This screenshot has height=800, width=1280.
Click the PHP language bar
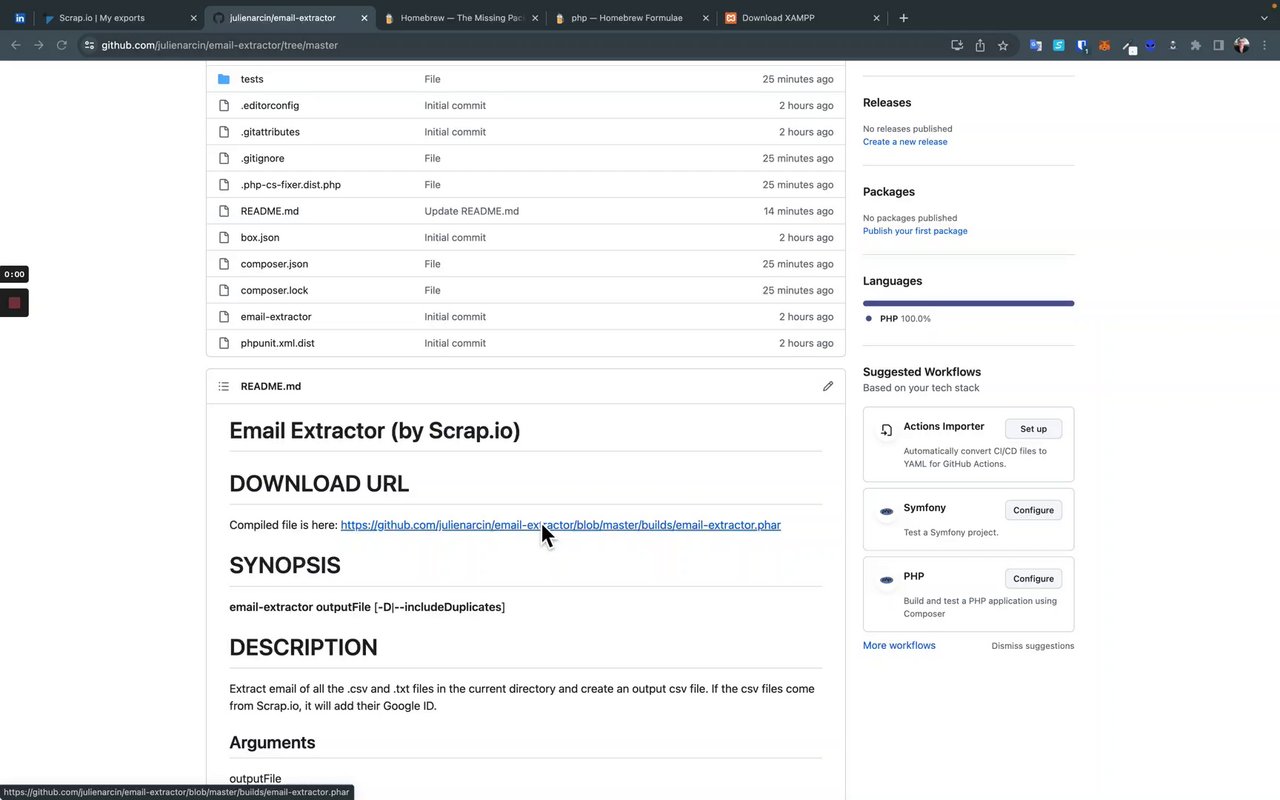(968, 303)
